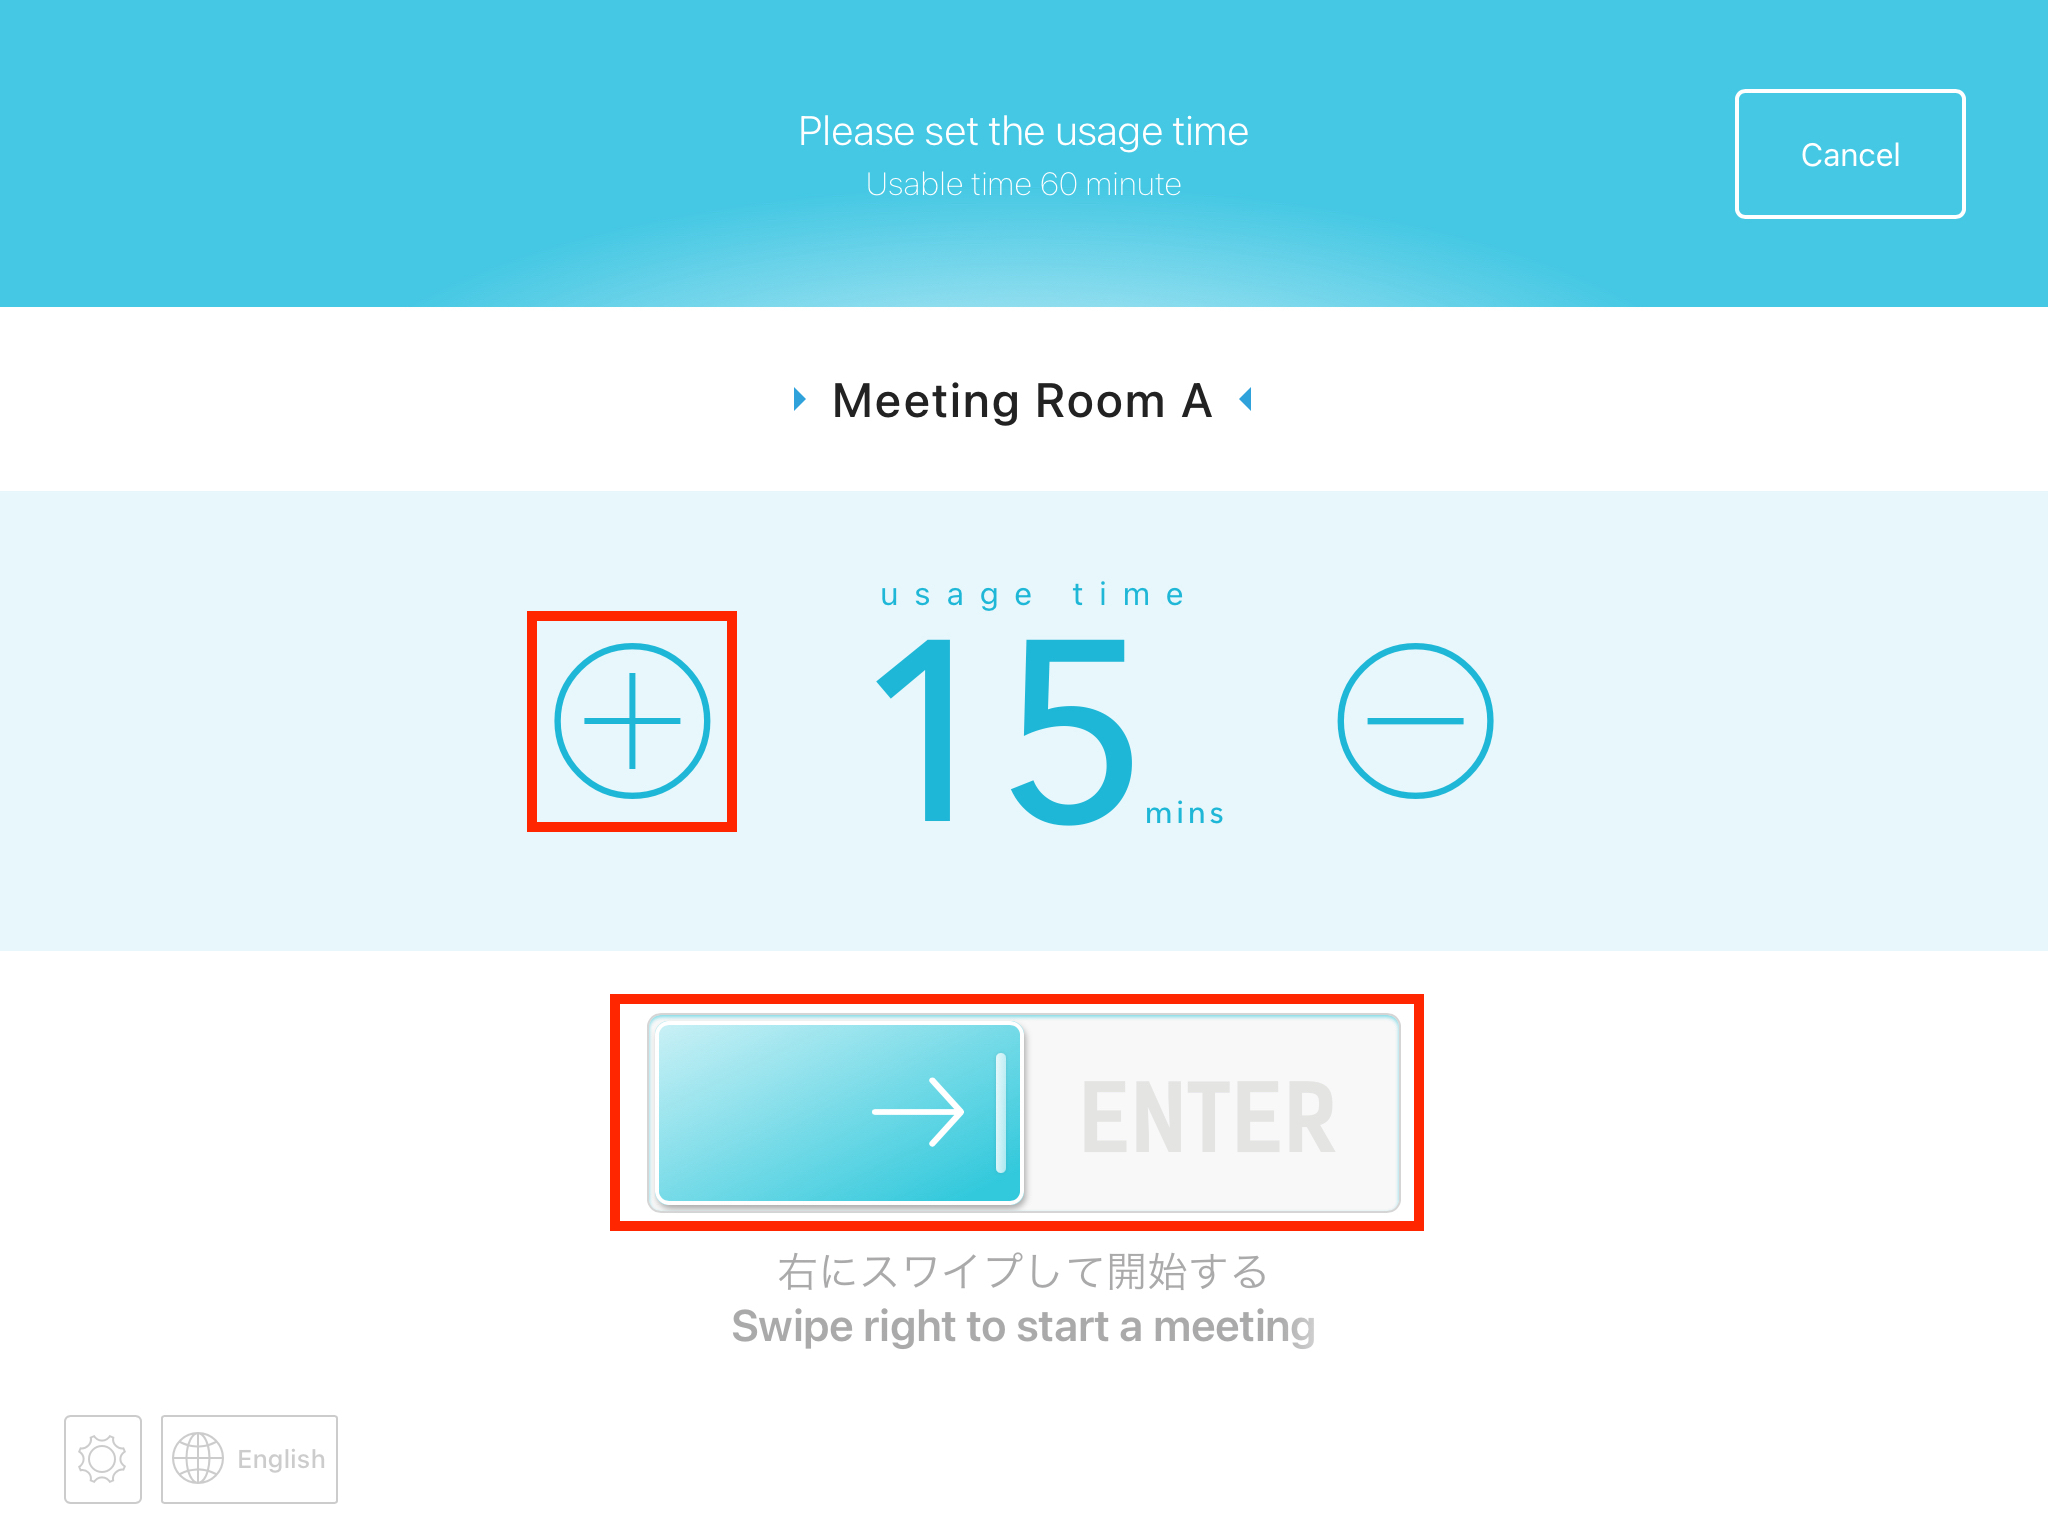Click the globe language icon
Image resolution: width=2048 pixels, height=1536 pixels.
[198, 1459]
